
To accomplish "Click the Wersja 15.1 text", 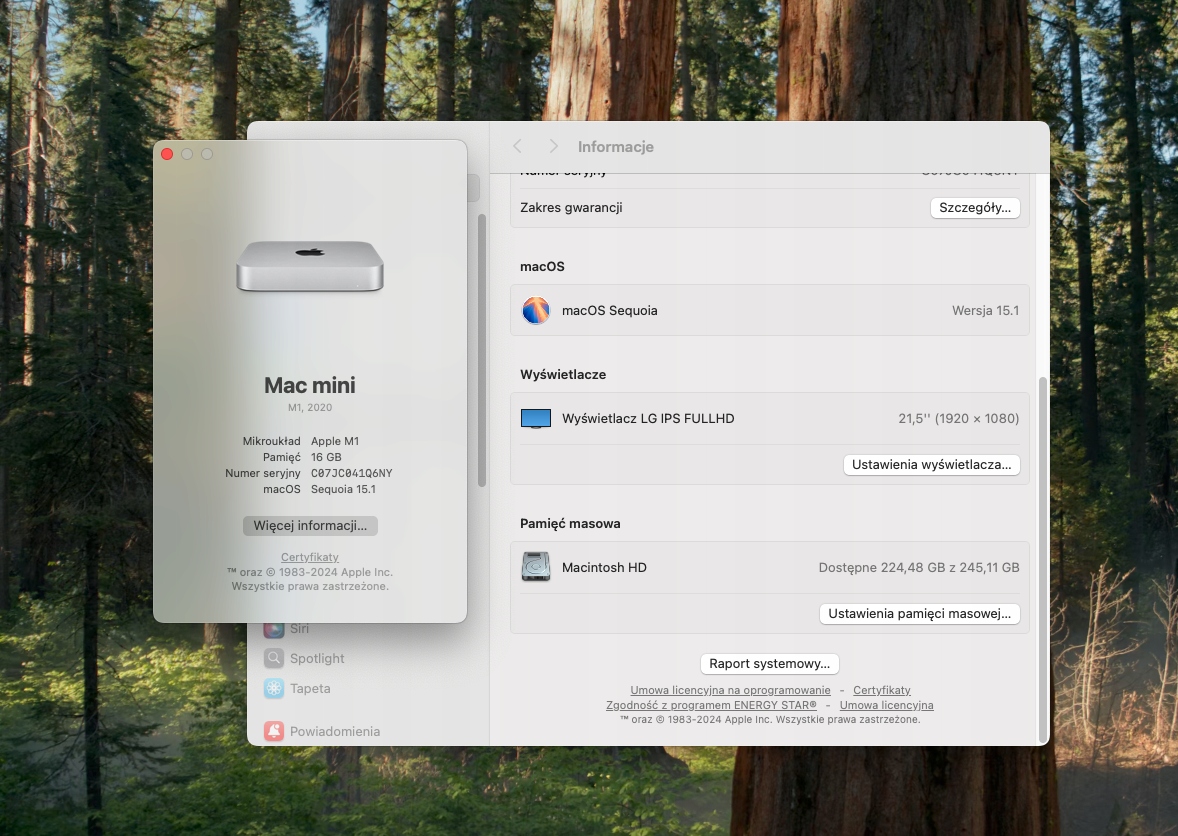I will point(985,310).
